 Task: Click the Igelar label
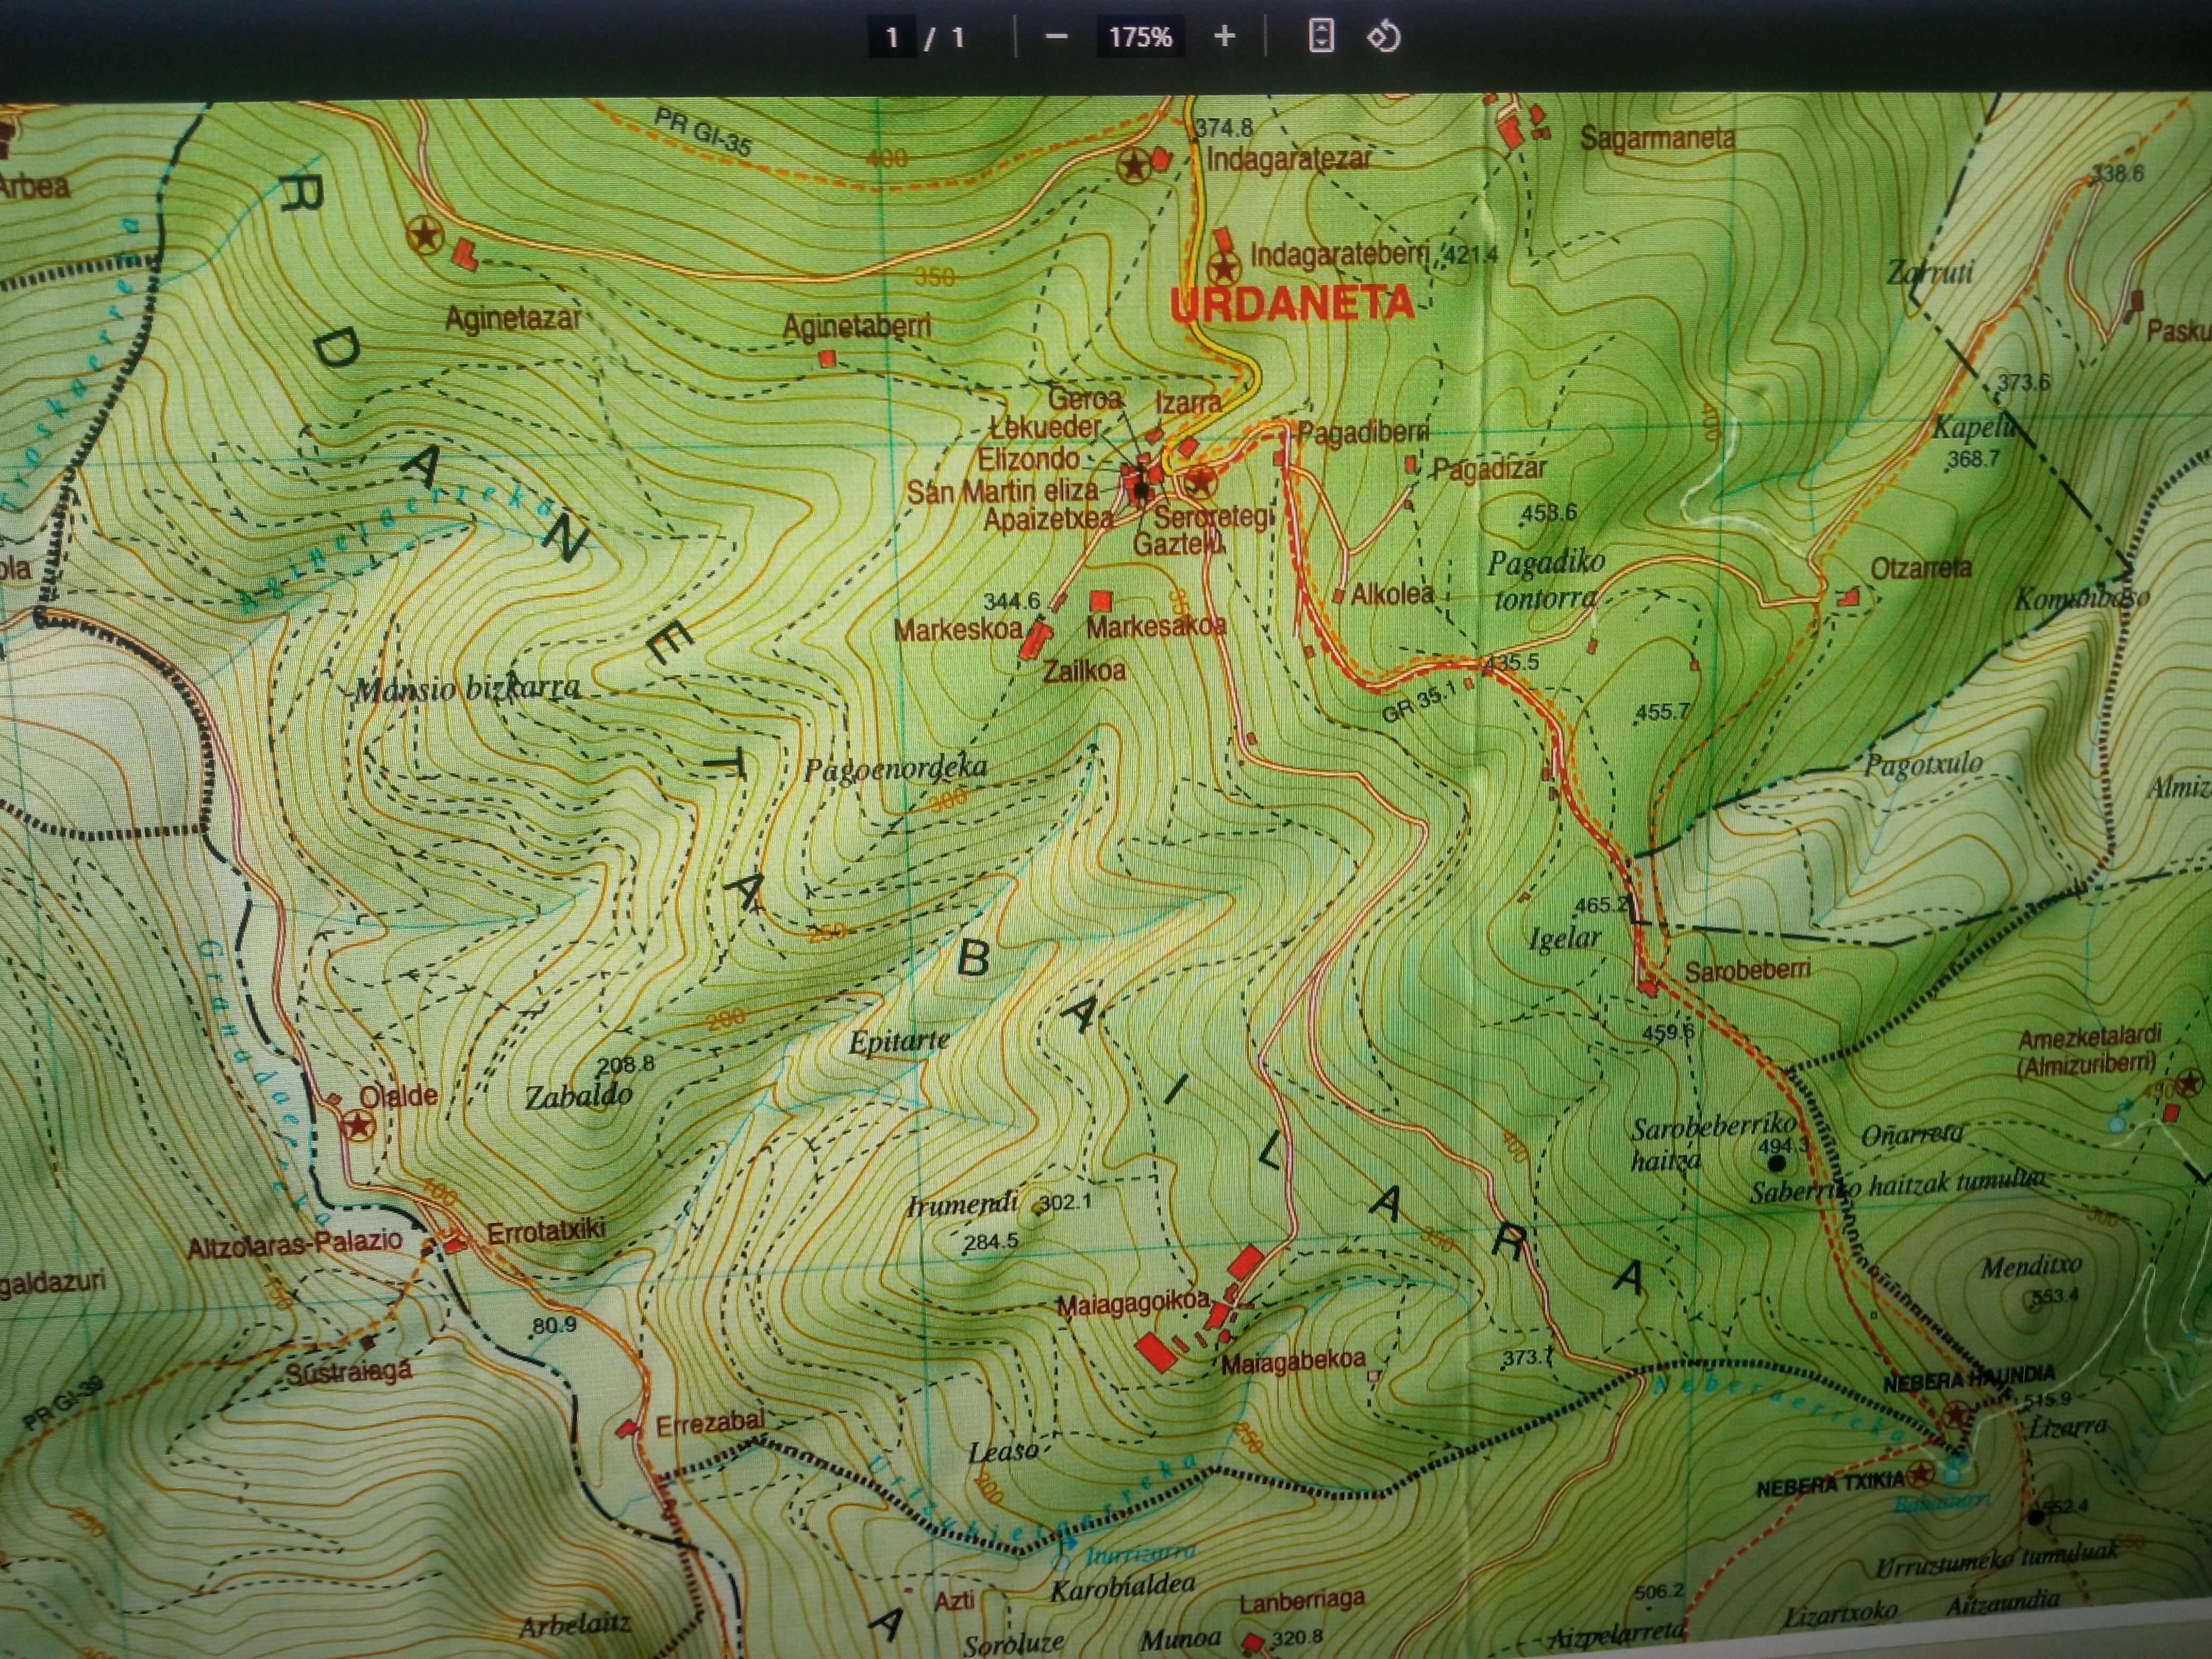[x=1564, y=939]
